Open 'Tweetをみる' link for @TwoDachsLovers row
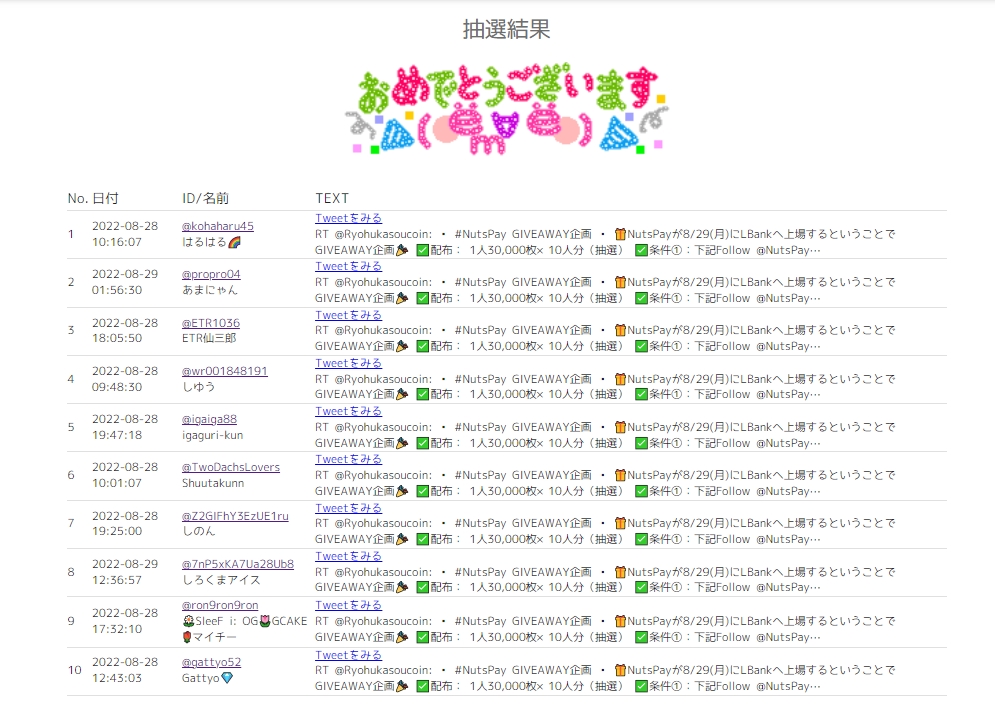This screenshot has width=995, height=720. 348,459
